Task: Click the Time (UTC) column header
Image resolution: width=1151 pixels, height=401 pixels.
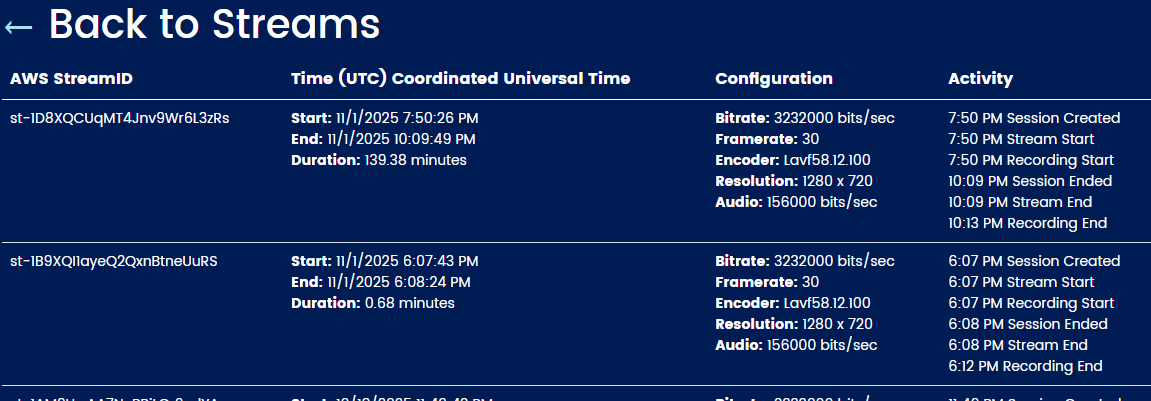Action: click(460, 79)
